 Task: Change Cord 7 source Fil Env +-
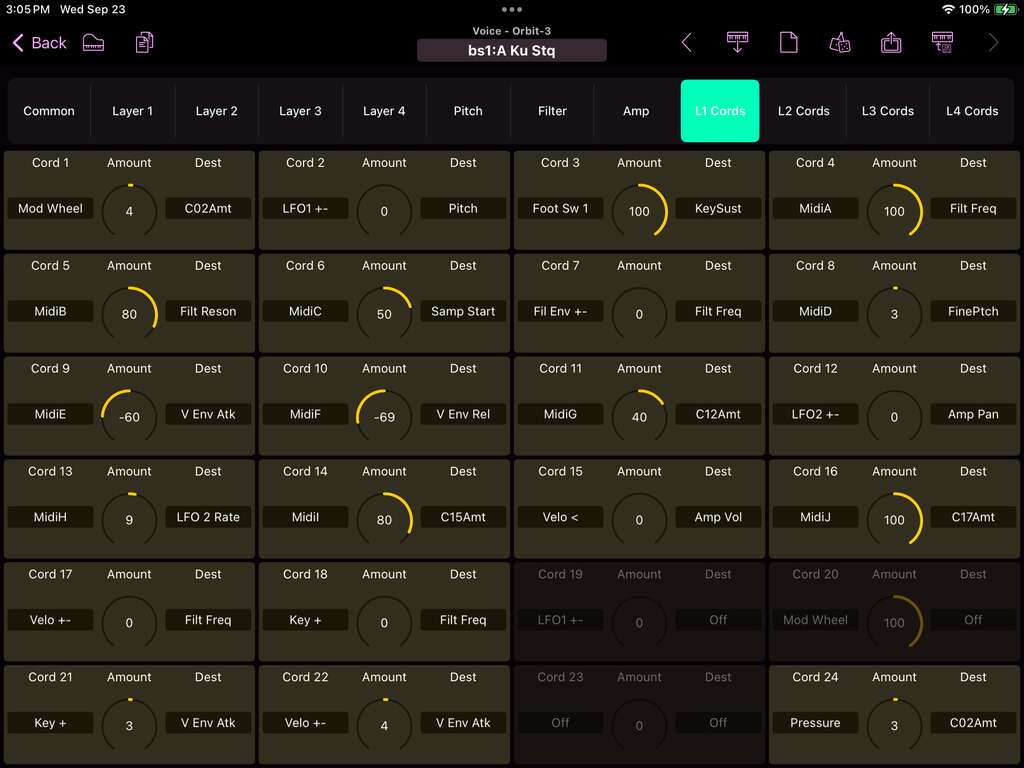pyautogui.click(x=560, y=312)
